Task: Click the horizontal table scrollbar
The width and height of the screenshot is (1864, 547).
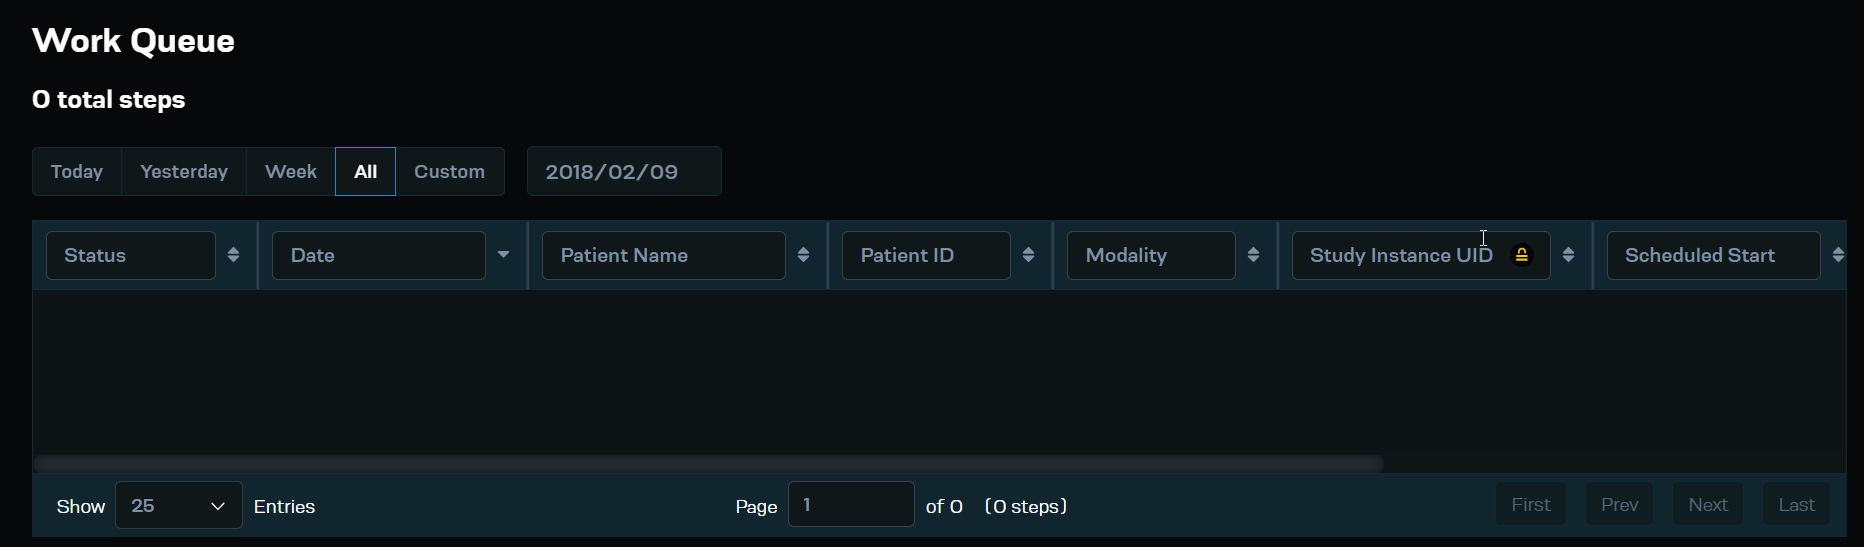Action: (x=708, y=464)
